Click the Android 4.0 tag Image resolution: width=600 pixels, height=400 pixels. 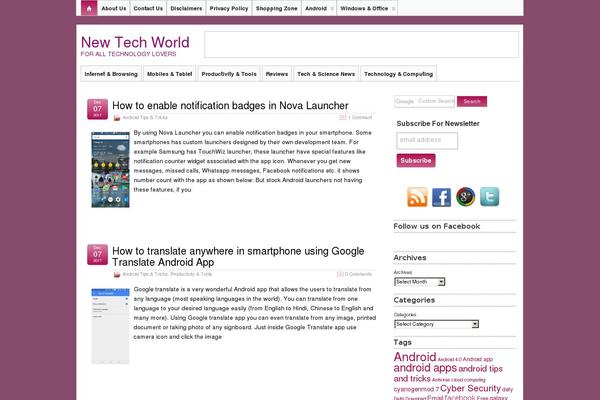point(449,360)
